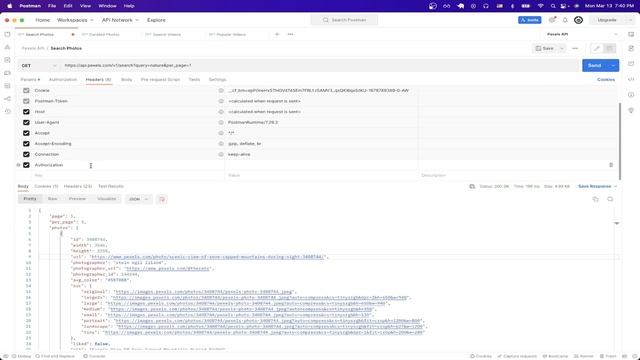Open the JSON format dropdown
Image resolution: width=640 pixels, height=360 pixels.
click(x=138, y=199)
